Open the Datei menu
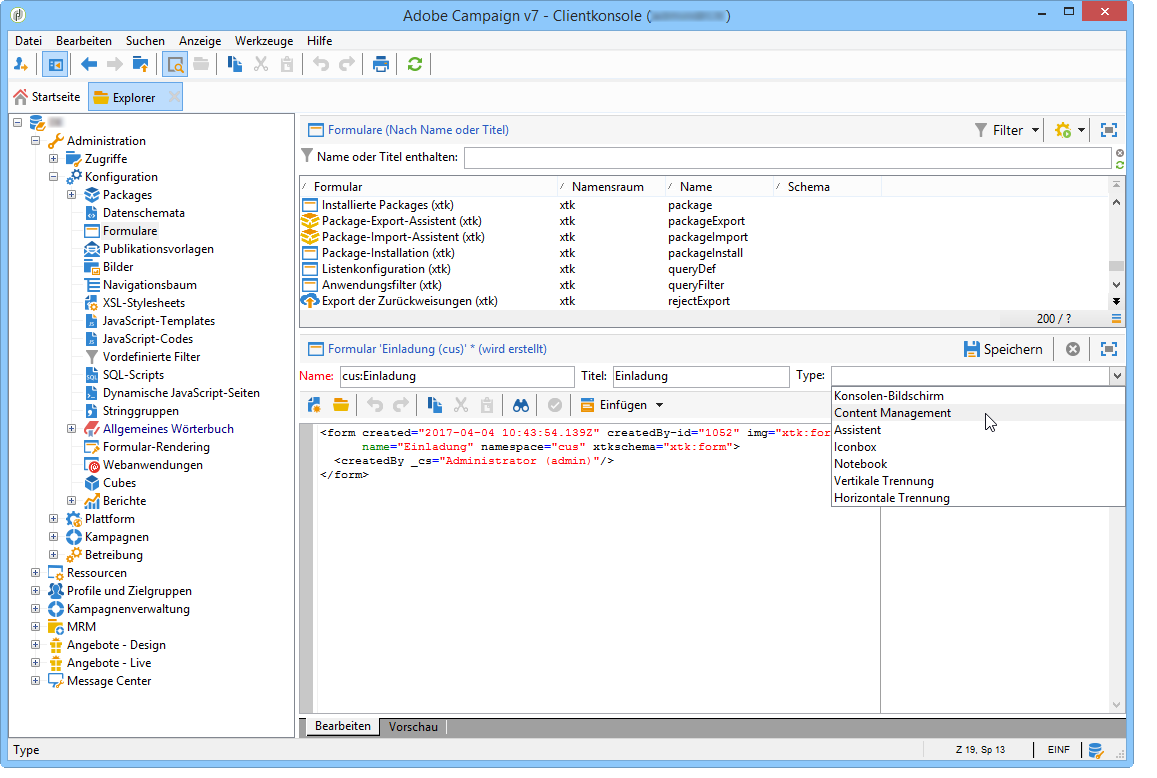This screenshot has height=778, width=1157. pyautogui.click(x=28, y=41)
